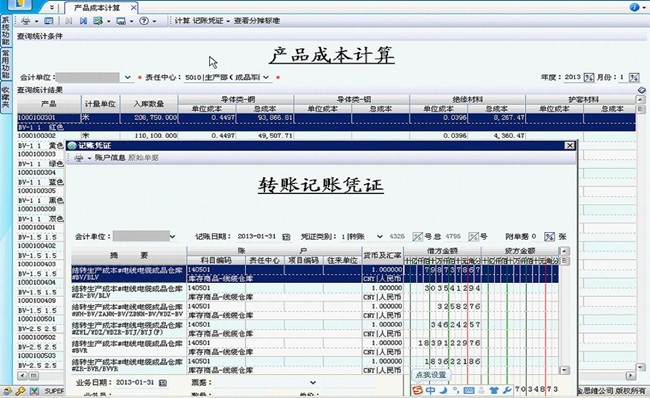This screenshot has width=650, height=398.
Task: Open 系统功能 side panel tab
Action: 5,31
